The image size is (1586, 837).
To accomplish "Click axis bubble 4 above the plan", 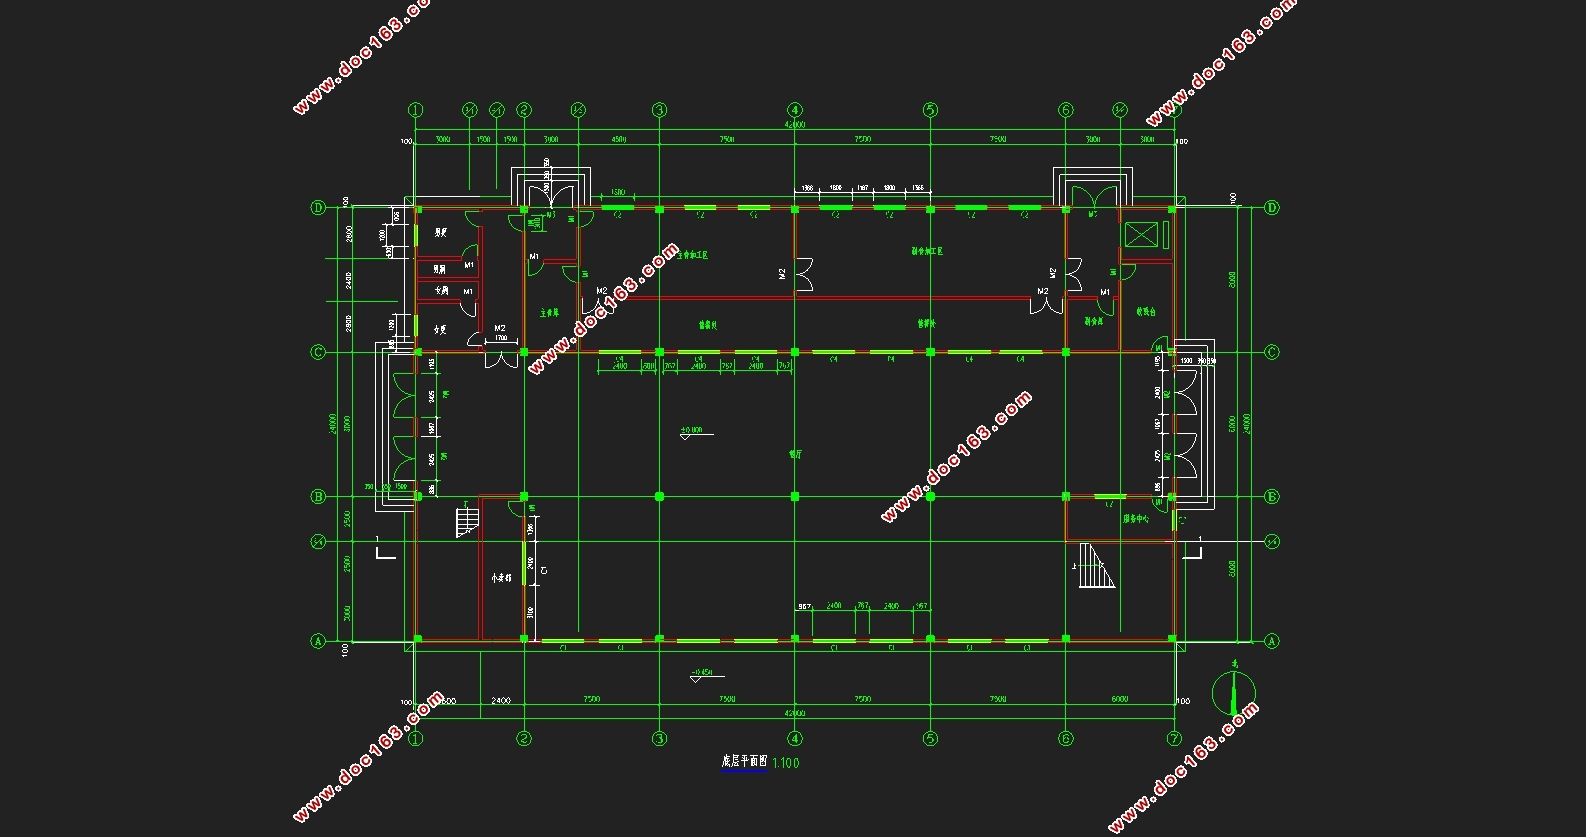I will (794, 110).
